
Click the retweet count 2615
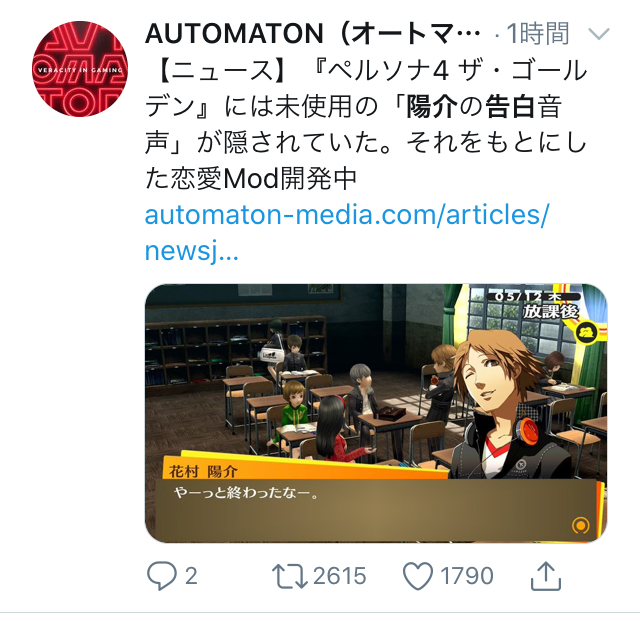click(x=340, y=576)
